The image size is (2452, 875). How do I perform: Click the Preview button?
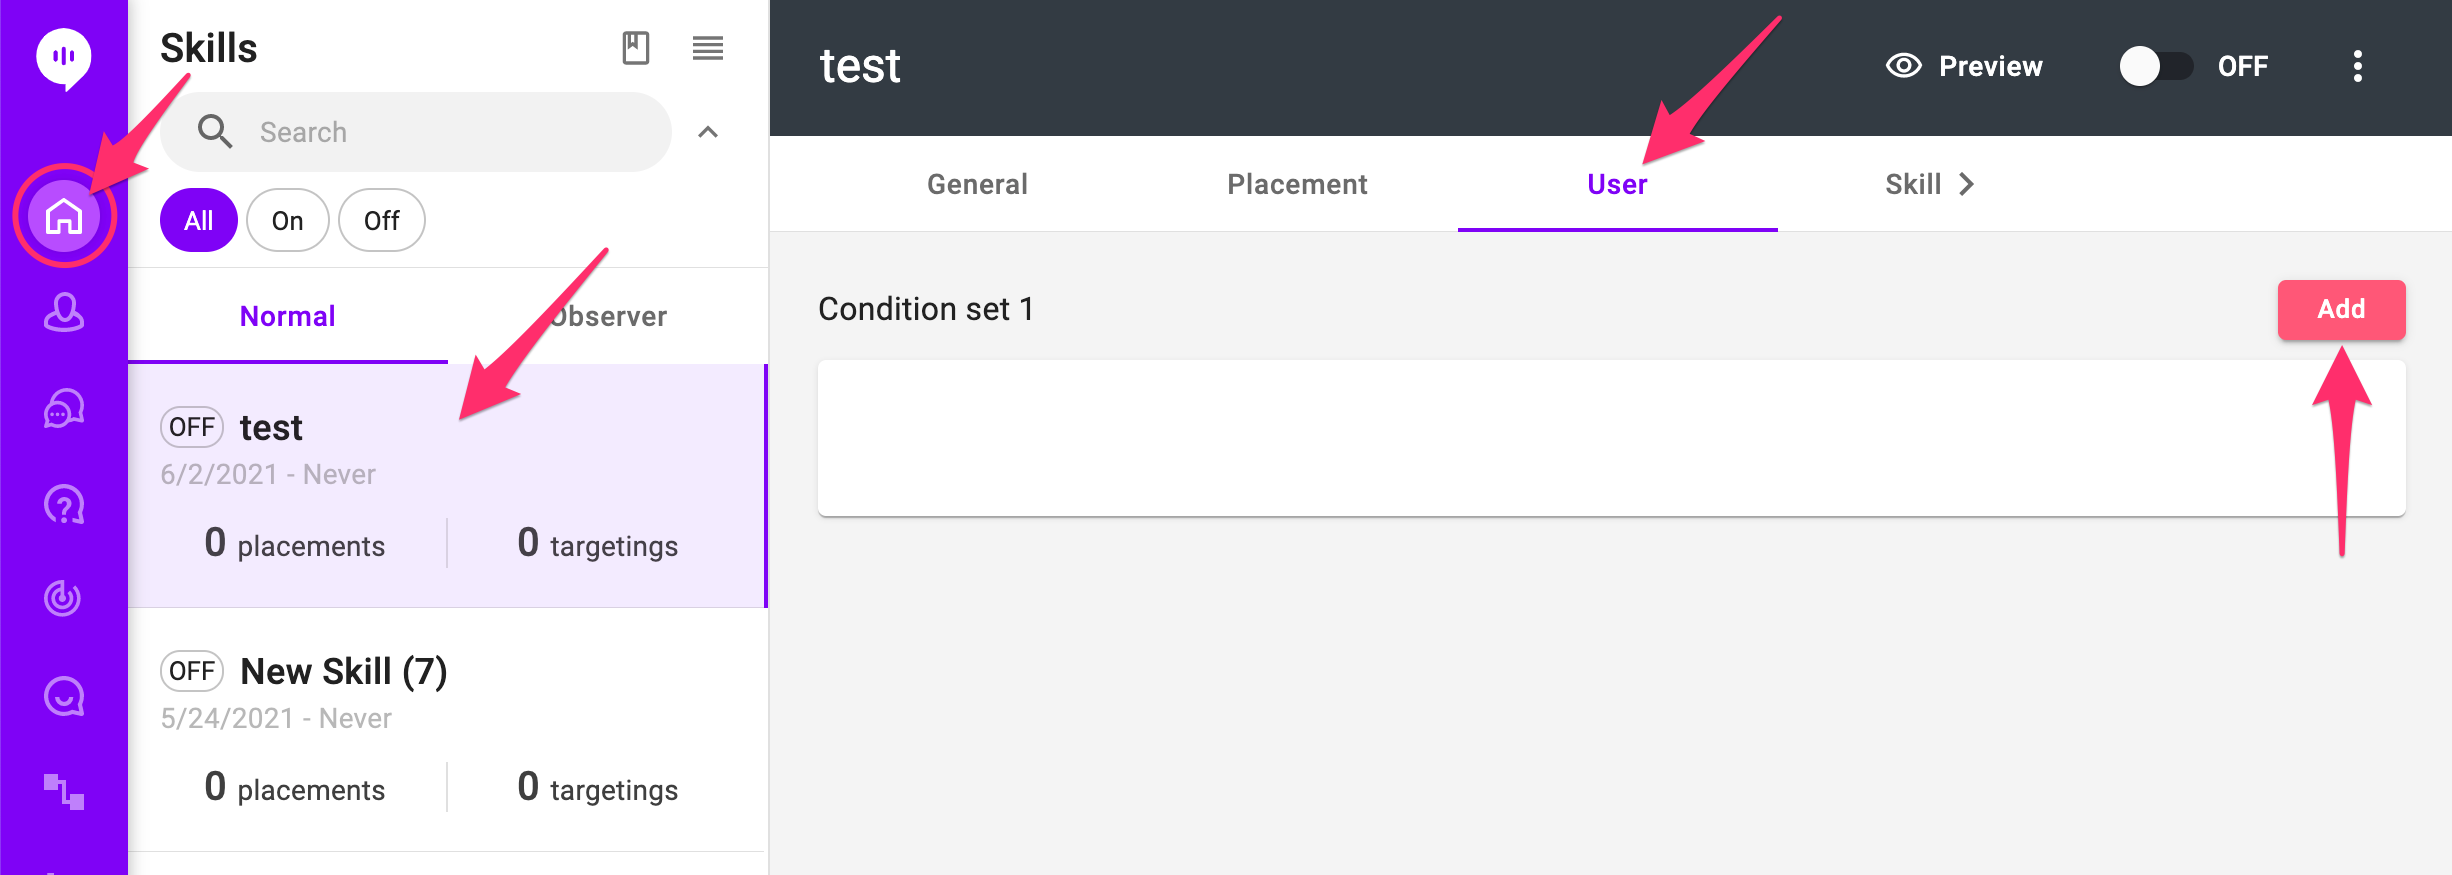(x=1964, y=66)
